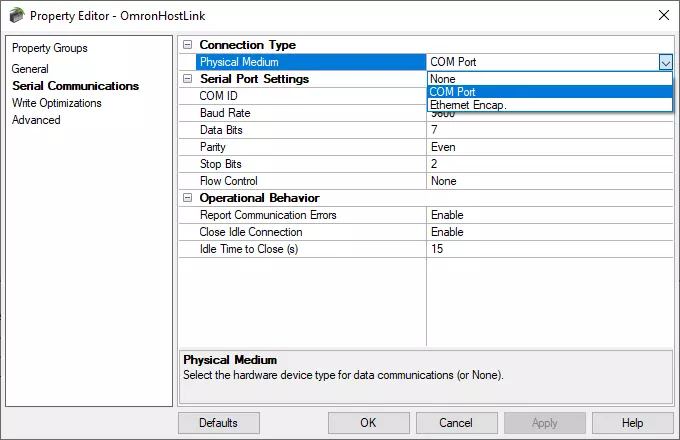The width and height of the screenshot is (680, 440).
Task: Select Serial Communications property group
Action: coord(75,86)
